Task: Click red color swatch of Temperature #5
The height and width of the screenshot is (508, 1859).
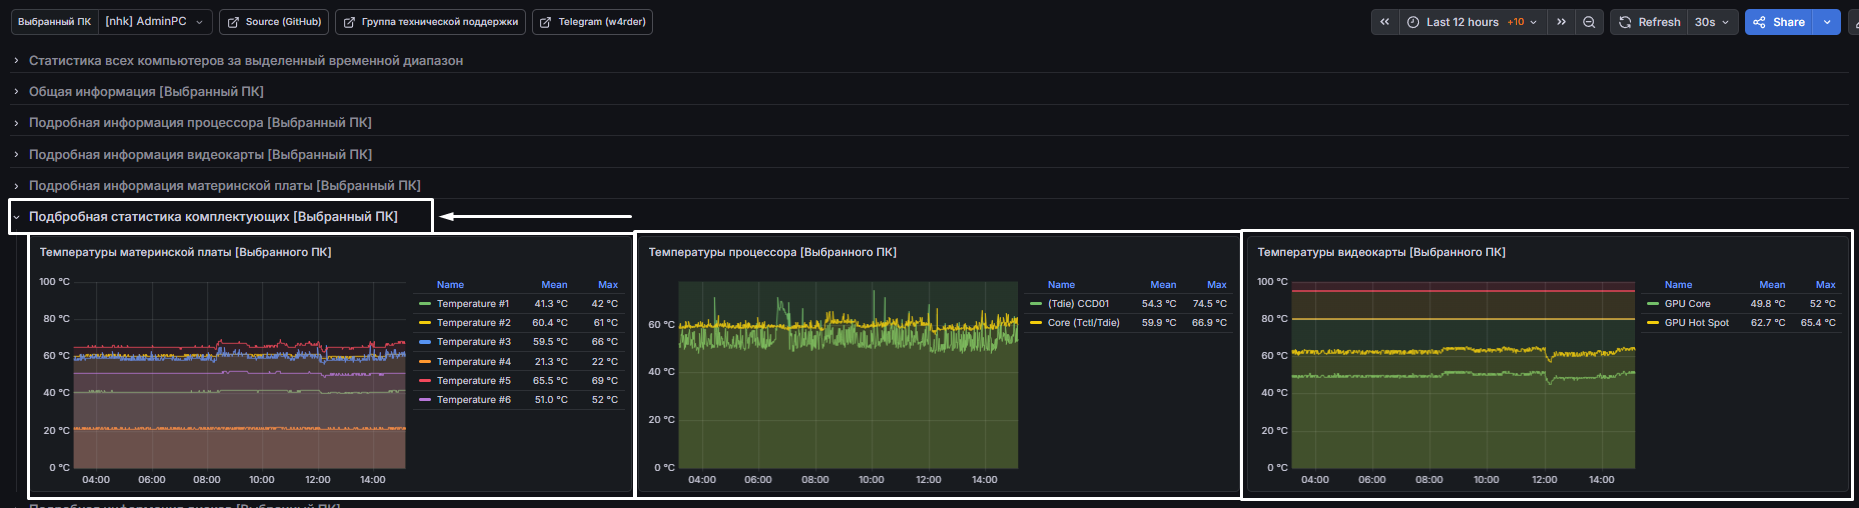Action: coord(425,381)
